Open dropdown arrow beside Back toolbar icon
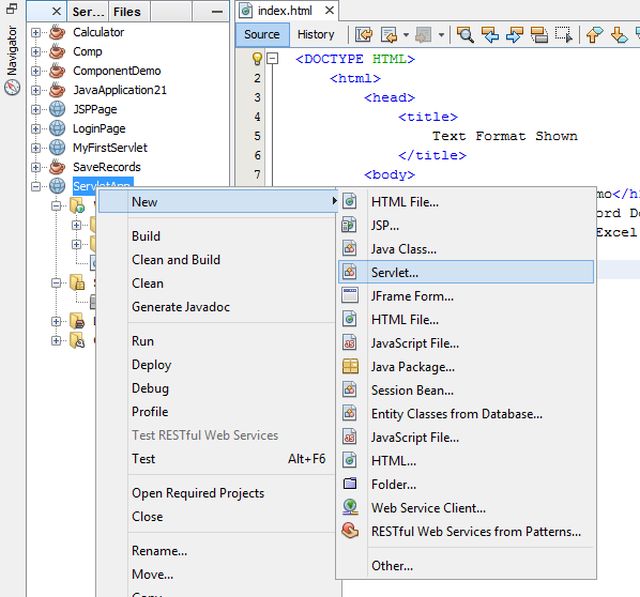Image resolution: width=640 pixels, height=597 pixels. (x=406, y=35)
